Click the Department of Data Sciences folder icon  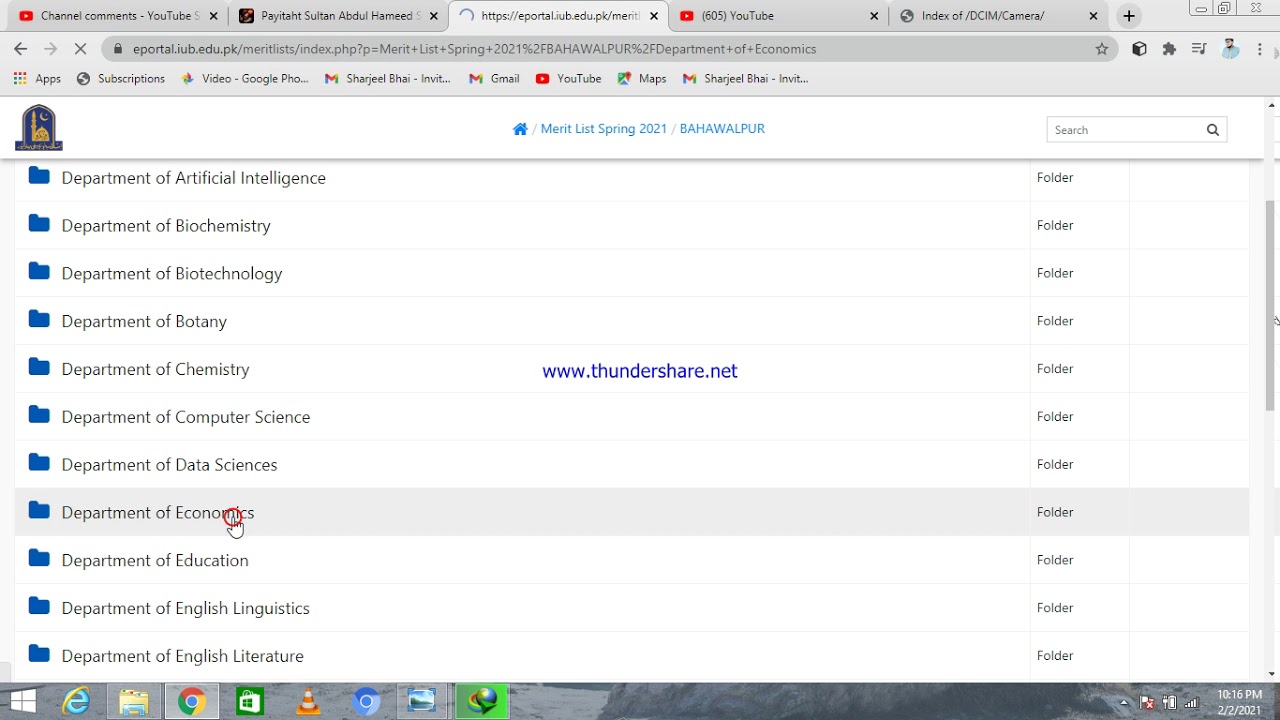tap(39, 463)
